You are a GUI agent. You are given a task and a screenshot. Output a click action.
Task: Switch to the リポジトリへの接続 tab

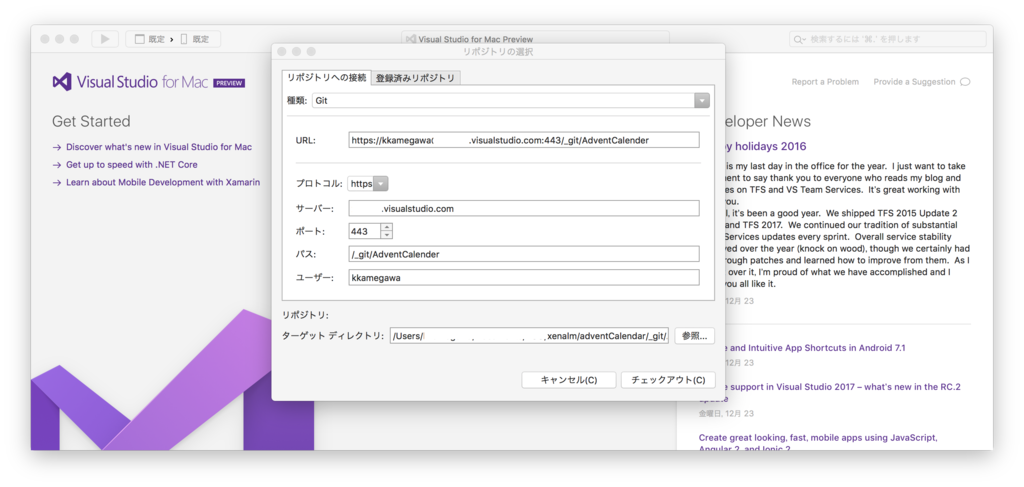pyautogui.click(x=327, y=78)
